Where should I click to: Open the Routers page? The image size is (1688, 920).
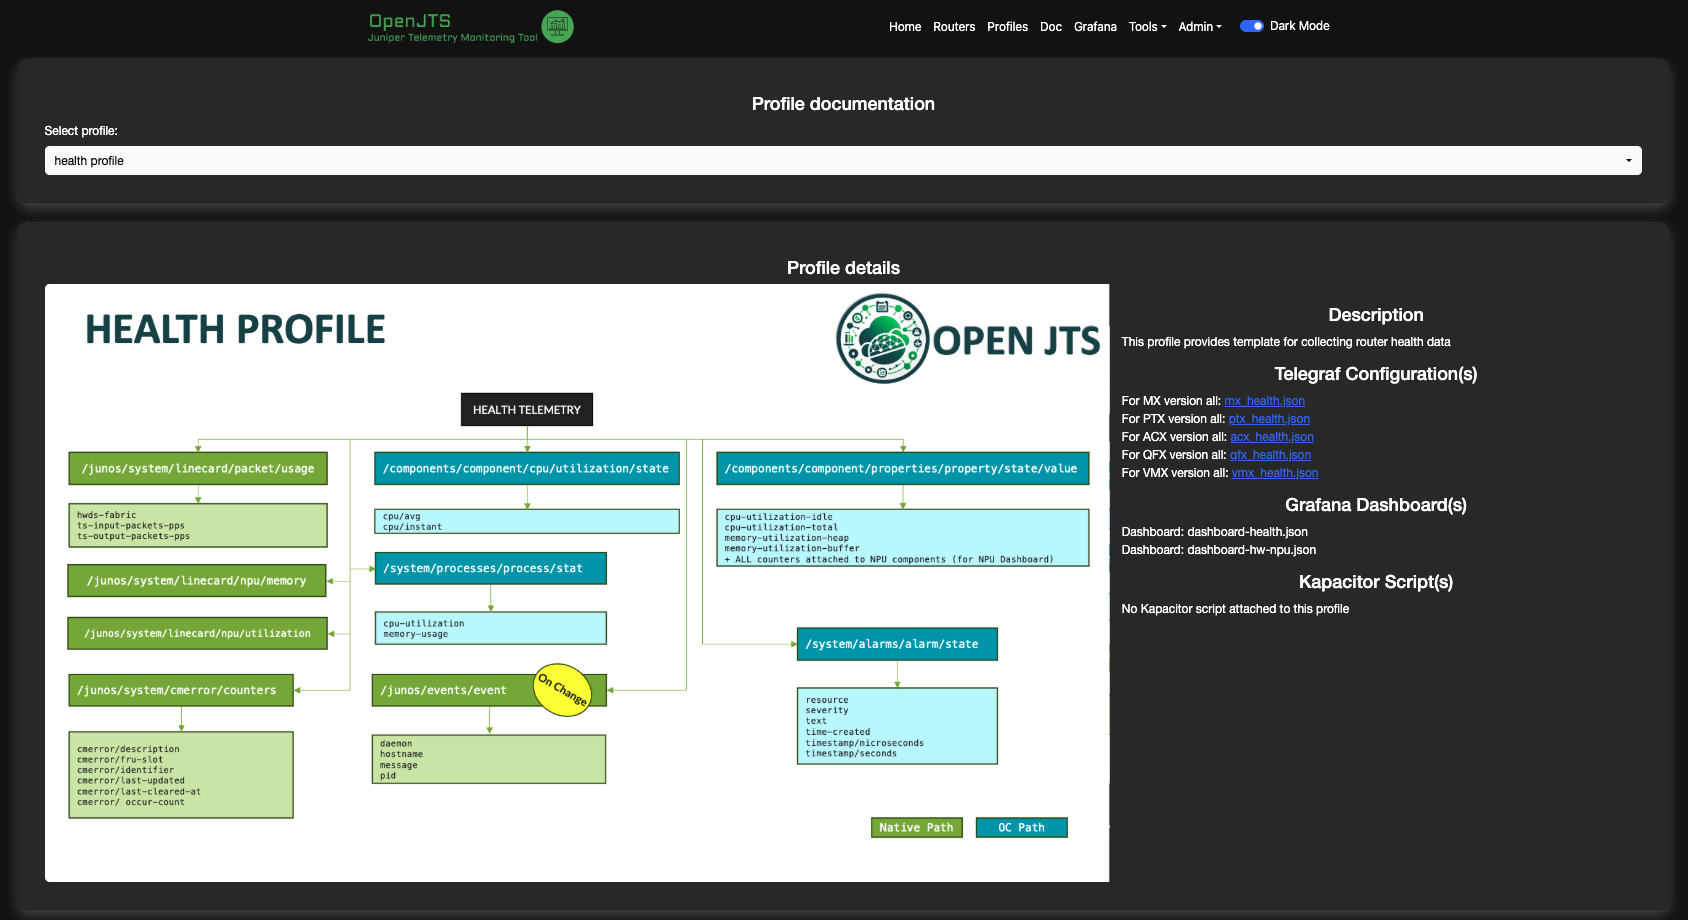[953, 27]
